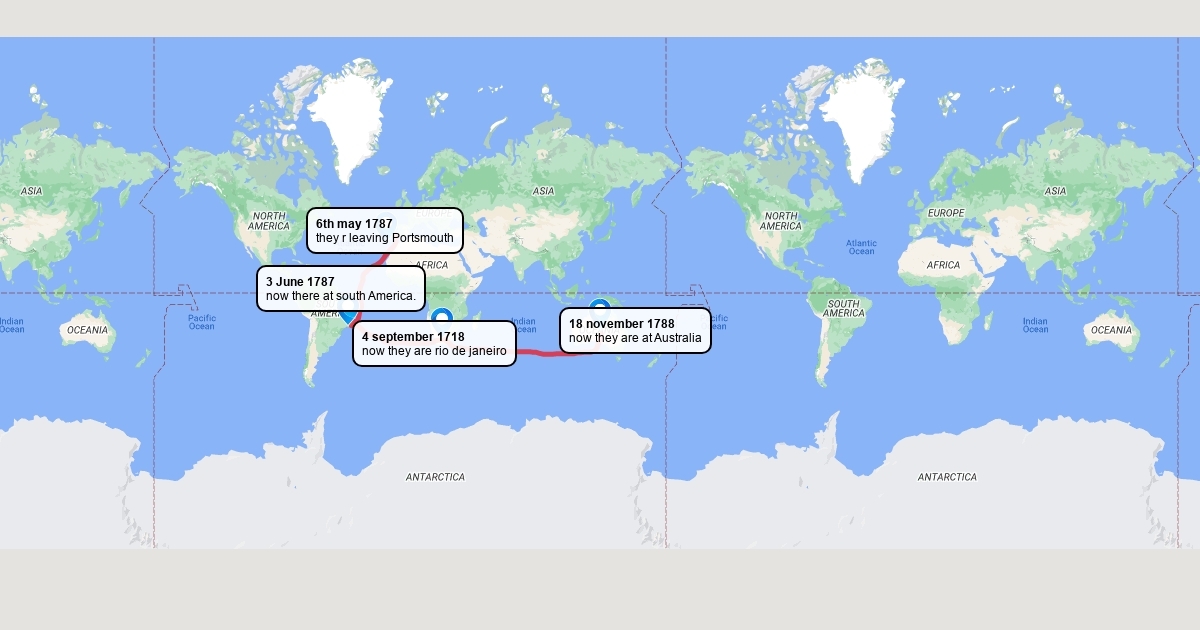Image resolution: width=1200 pixels, height=630 pixels.
Task: Click the AFRICA label on the right map
Action: tap(943, 265)
